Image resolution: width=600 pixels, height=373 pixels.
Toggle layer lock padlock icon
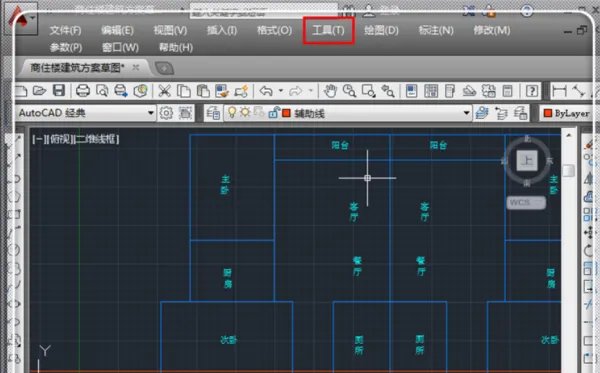273,112
